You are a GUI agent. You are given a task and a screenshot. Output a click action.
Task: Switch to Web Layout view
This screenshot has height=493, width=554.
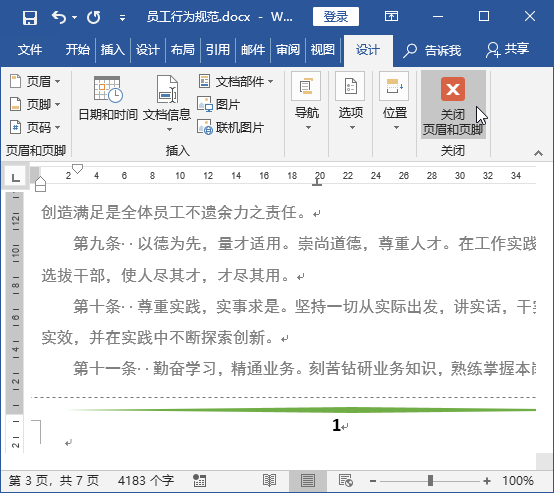click(345, 481)
